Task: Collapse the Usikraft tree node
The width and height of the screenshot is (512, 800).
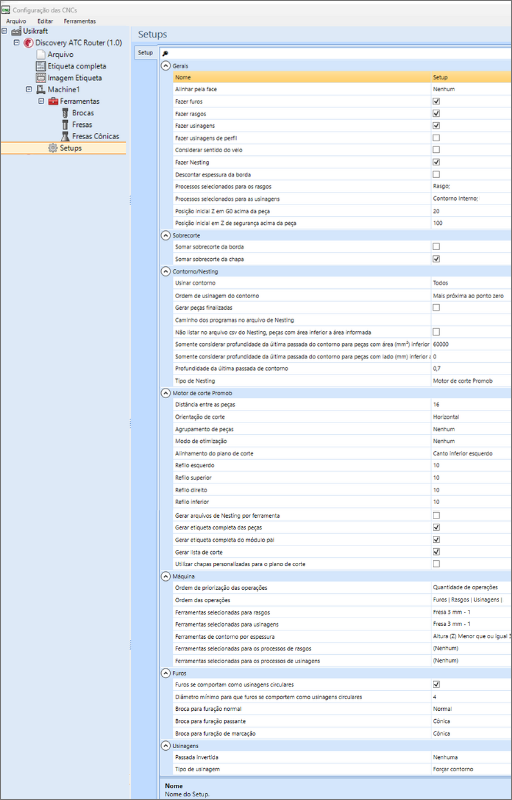Action: click(x=5, y=31)
